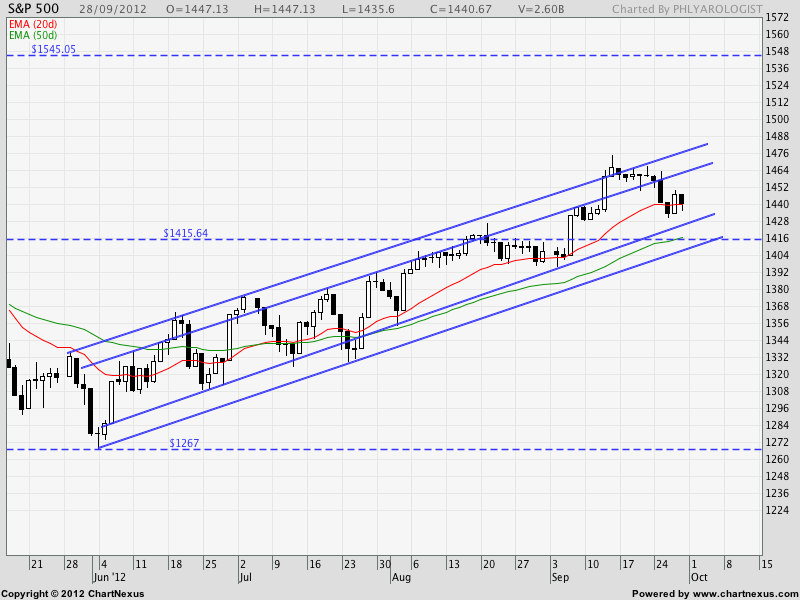Select the EMA (50d) legend label
The width and height of the screenshot is (800, 600).
33,35
